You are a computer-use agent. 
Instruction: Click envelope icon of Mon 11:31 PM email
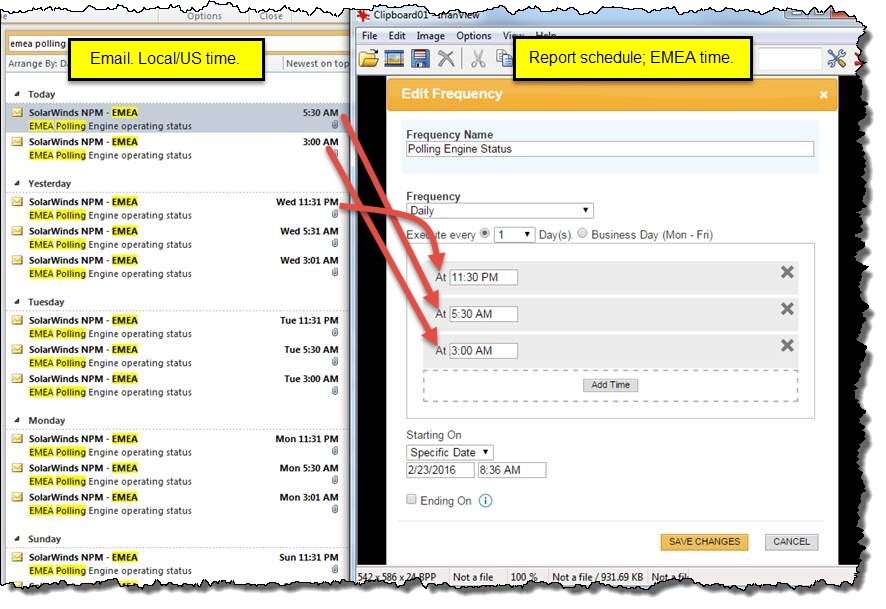18,439
